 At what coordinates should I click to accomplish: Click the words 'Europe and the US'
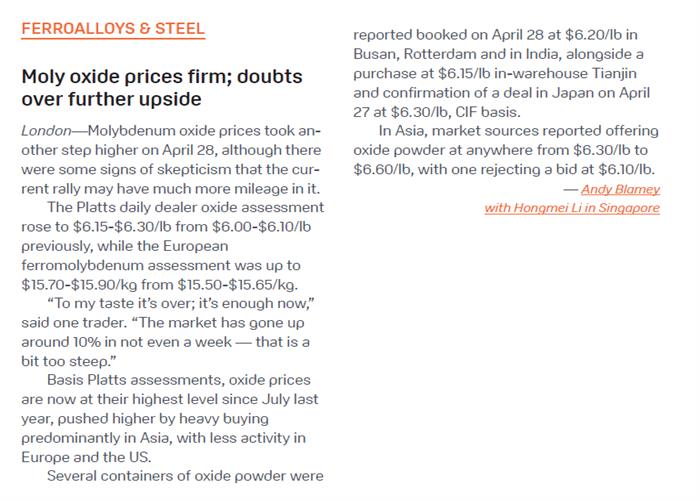85,457
